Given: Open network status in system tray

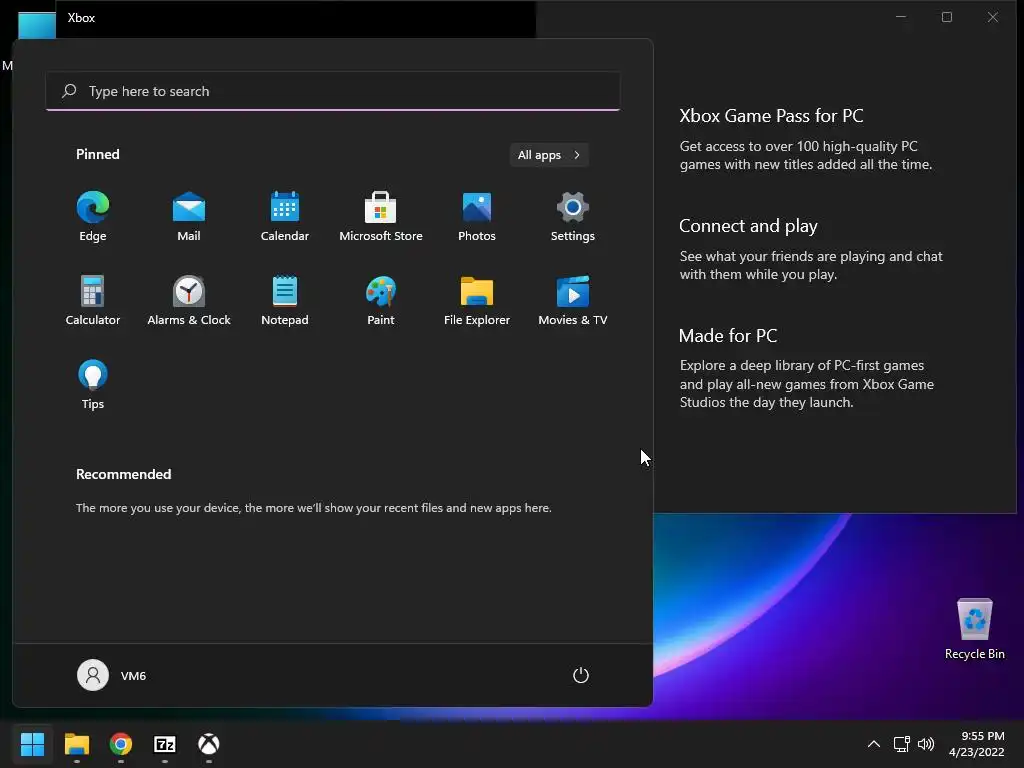Looking at the screenshot, I should [x=901, y=744].
